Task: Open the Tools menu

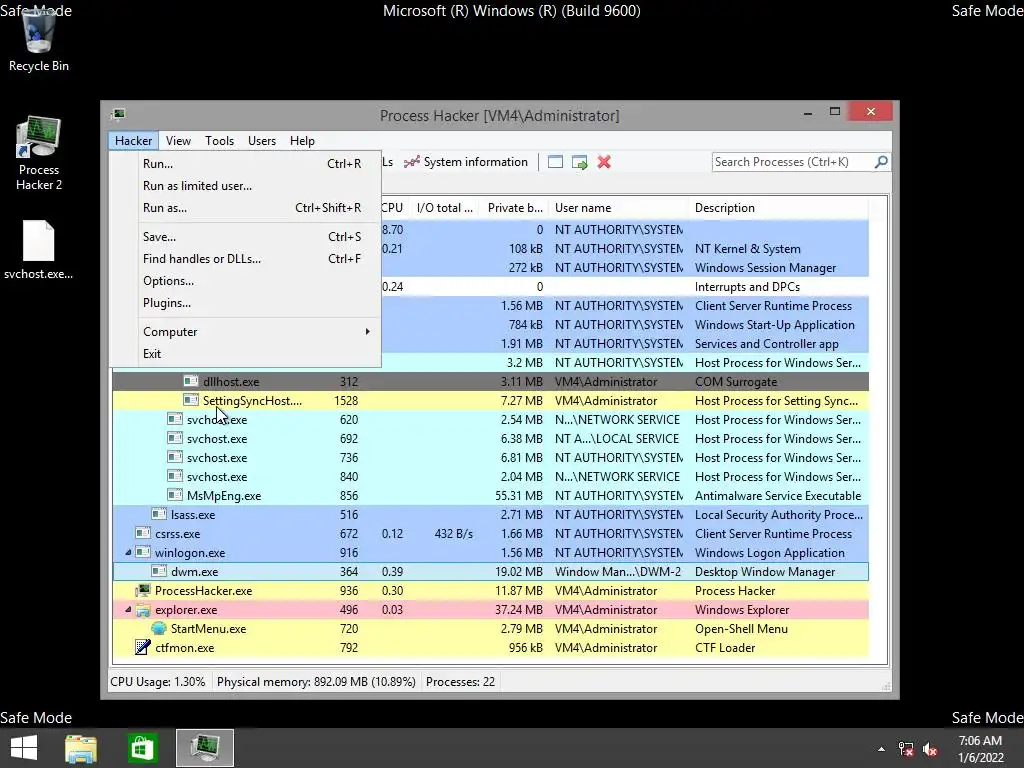Action: tap(219, 141)
